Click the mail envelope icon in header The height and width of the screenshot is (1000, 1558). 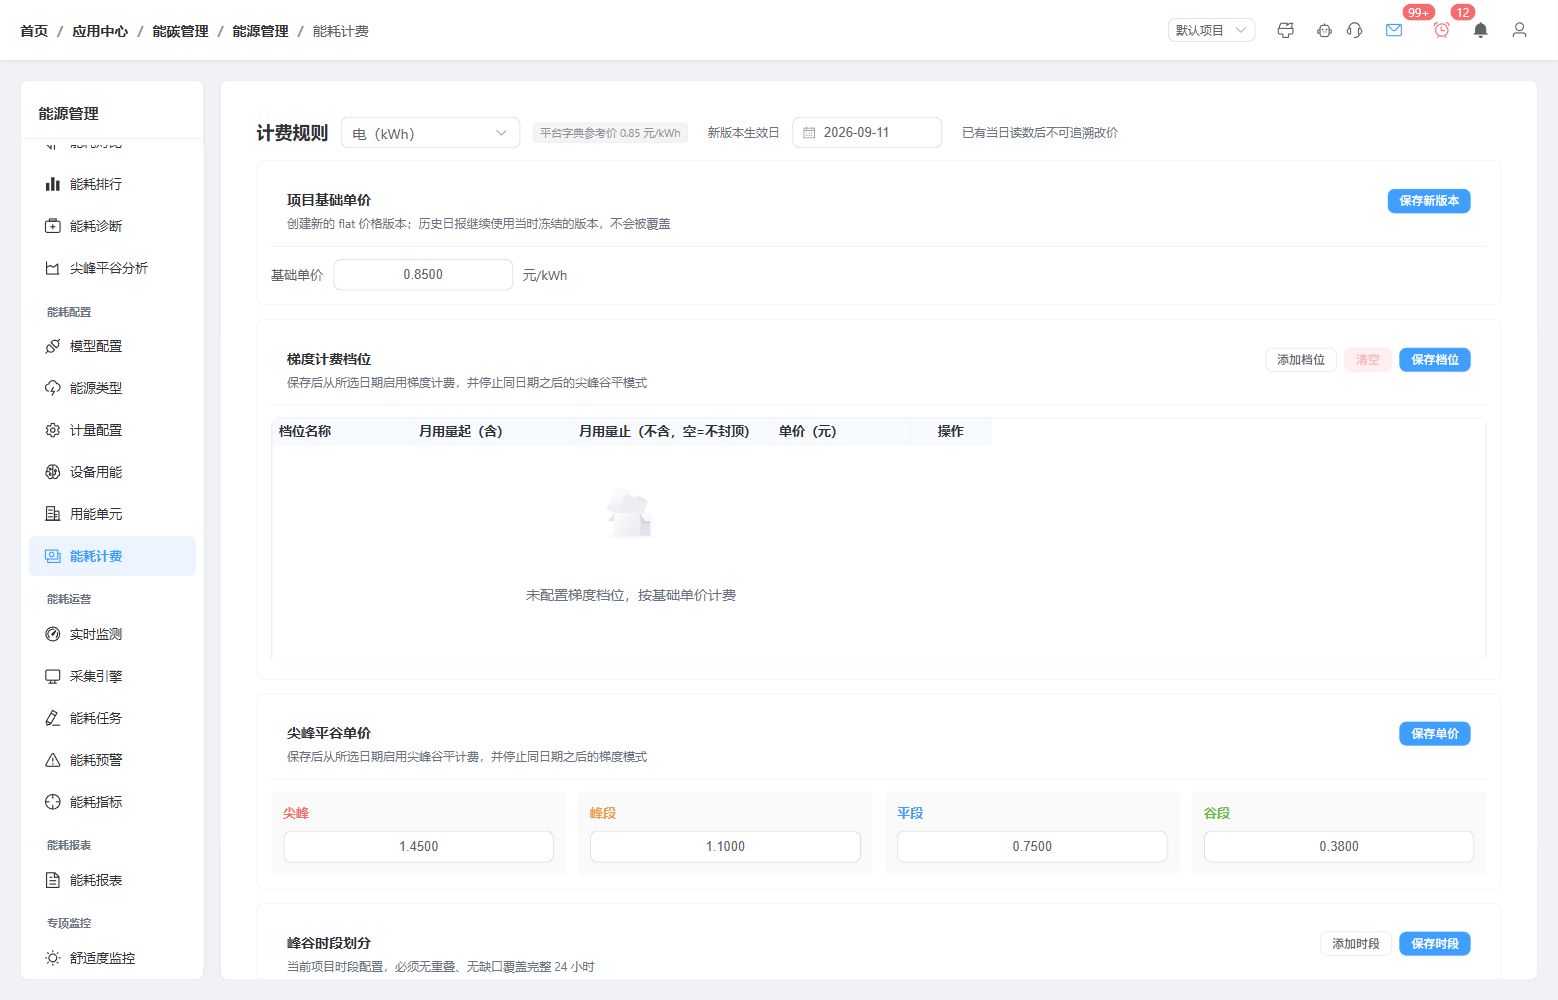1394,31
